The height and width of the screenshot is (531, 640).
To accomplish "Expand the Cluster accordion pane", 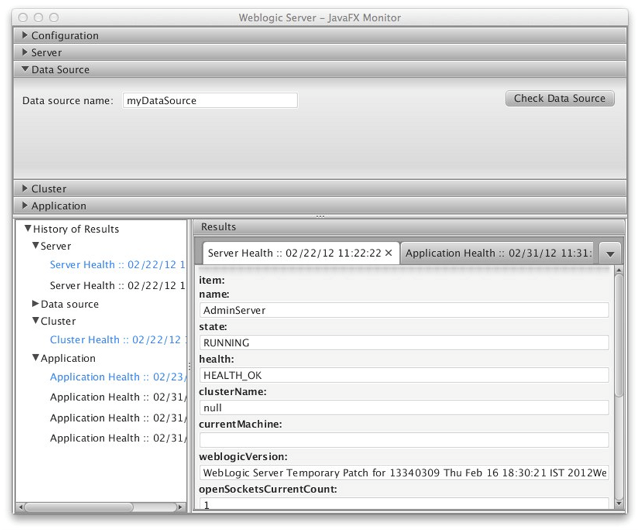I will click(x=320, y=189).
